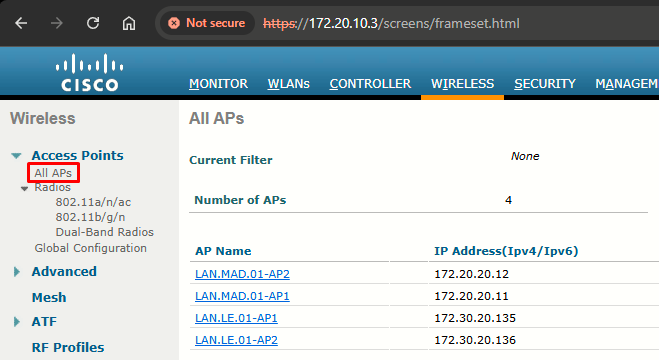Open the Access Points sidebar link
Viewport: 659px width, 360px height.
(x=78, y=155)
